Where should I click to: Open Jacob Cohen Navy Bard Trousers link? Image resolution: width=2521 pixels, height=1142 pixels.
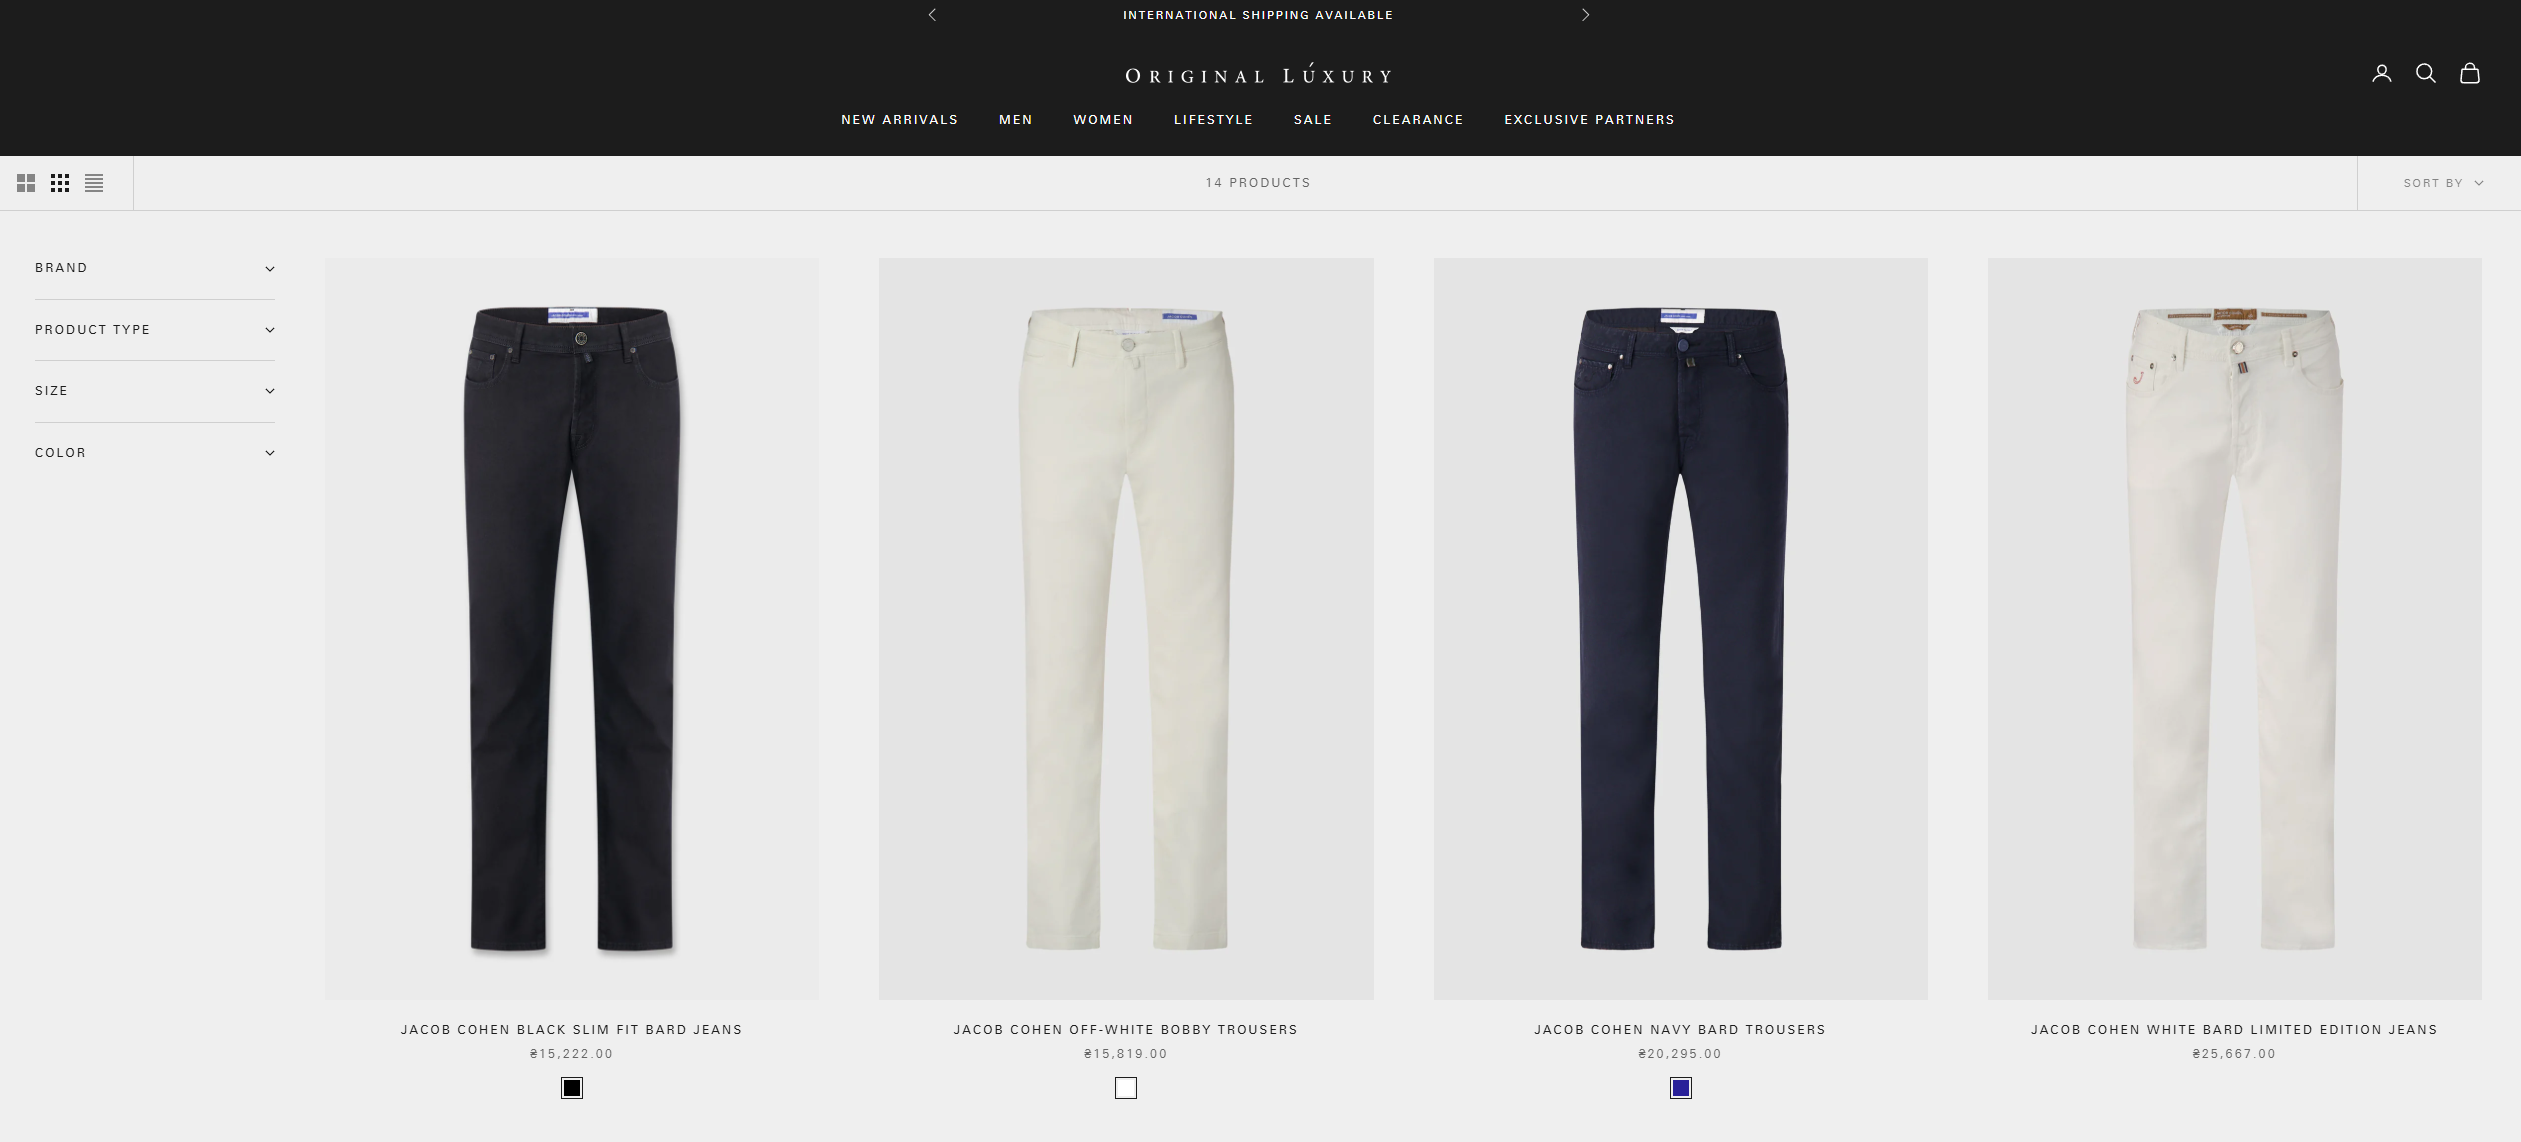1680,1029
